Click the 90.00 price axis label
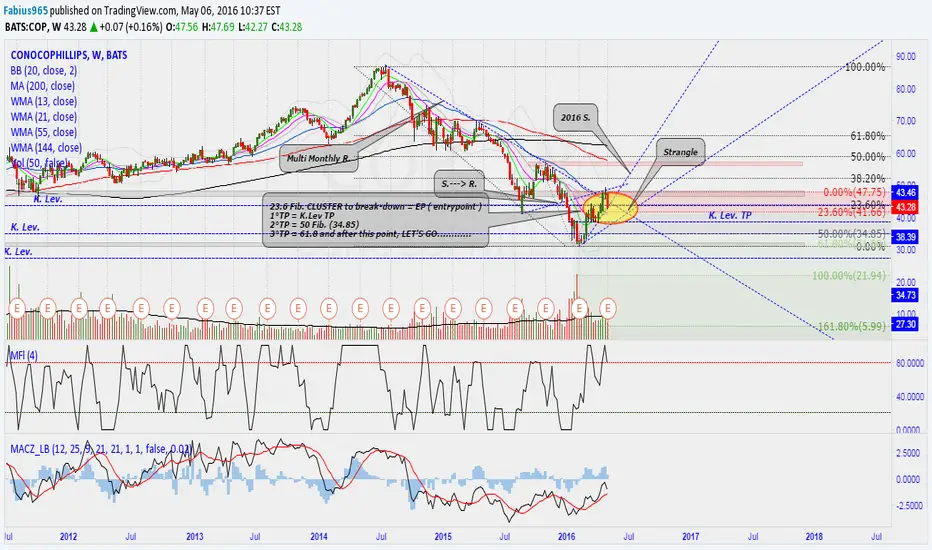932x550 pixels. [x=906, y=56]
